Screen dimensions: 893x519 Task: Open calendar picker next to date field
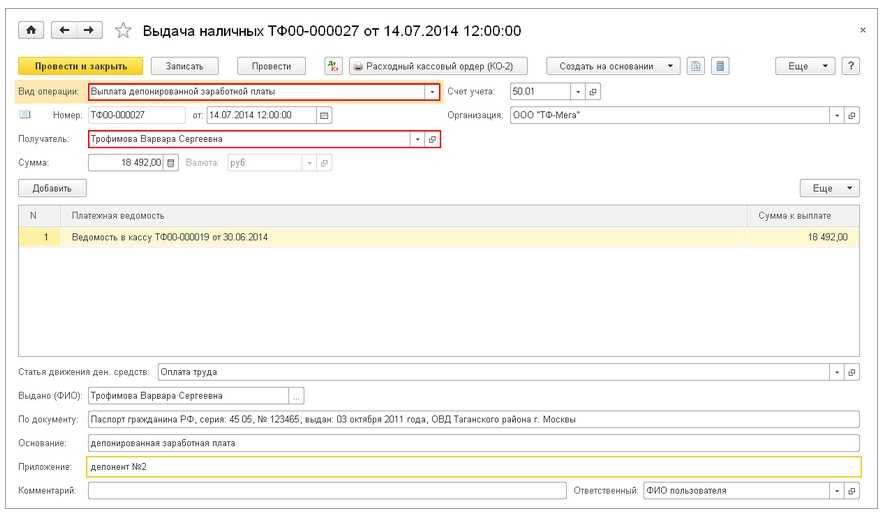pyautogui.click(x=324, y=115)
